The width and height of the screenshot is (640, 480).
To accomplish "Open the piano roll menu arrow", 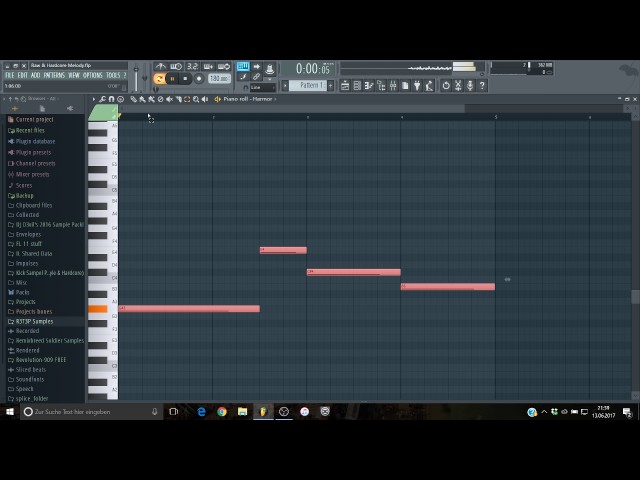I will pos(93,99).
